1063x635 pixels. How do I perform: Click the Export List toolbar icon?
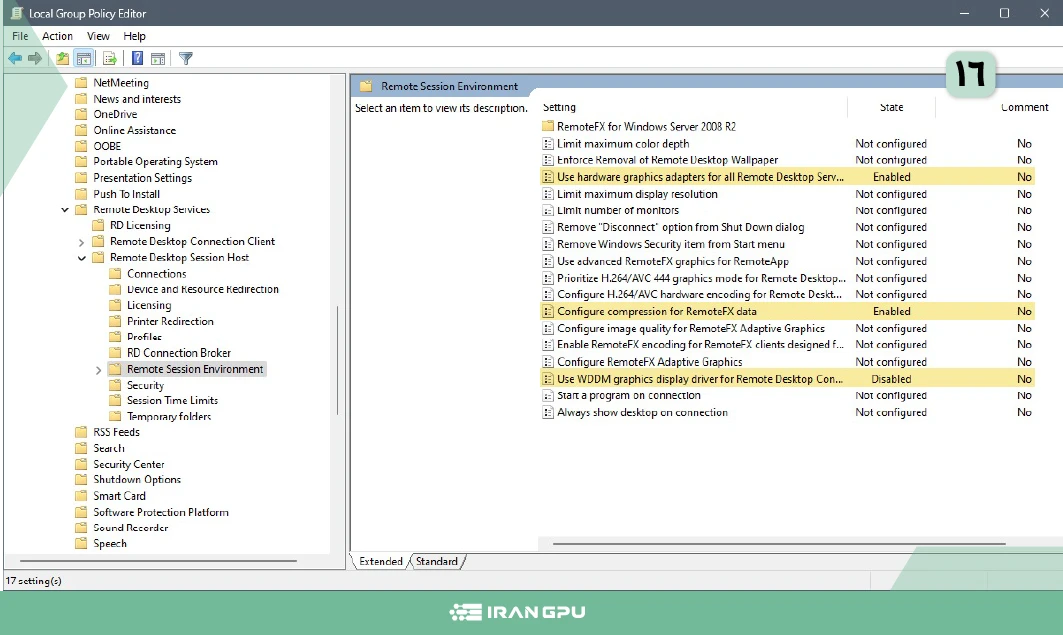pos(110,58)
